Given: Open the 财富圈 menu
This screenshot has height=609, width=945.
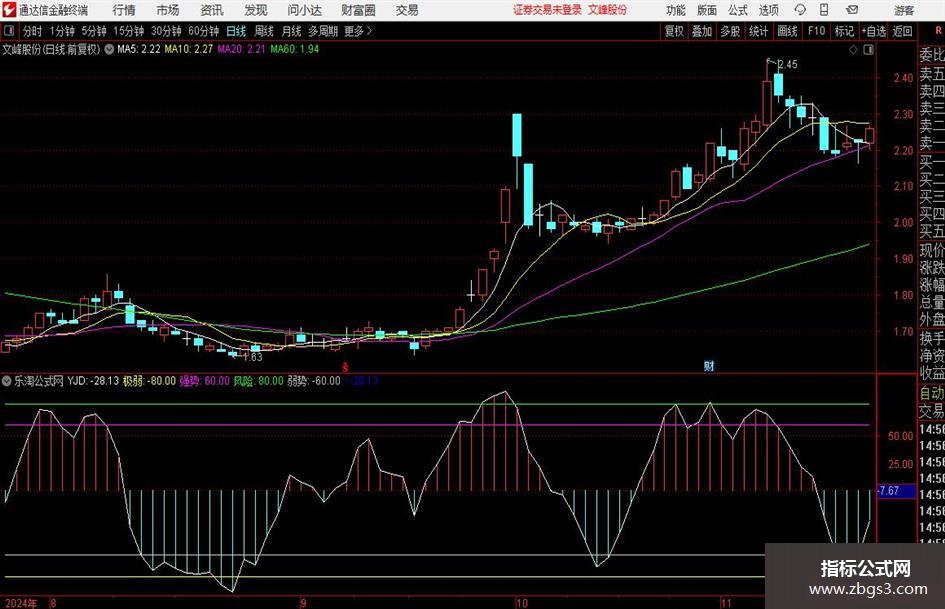Looking at the screenshot, I should [x=358, y=10].
